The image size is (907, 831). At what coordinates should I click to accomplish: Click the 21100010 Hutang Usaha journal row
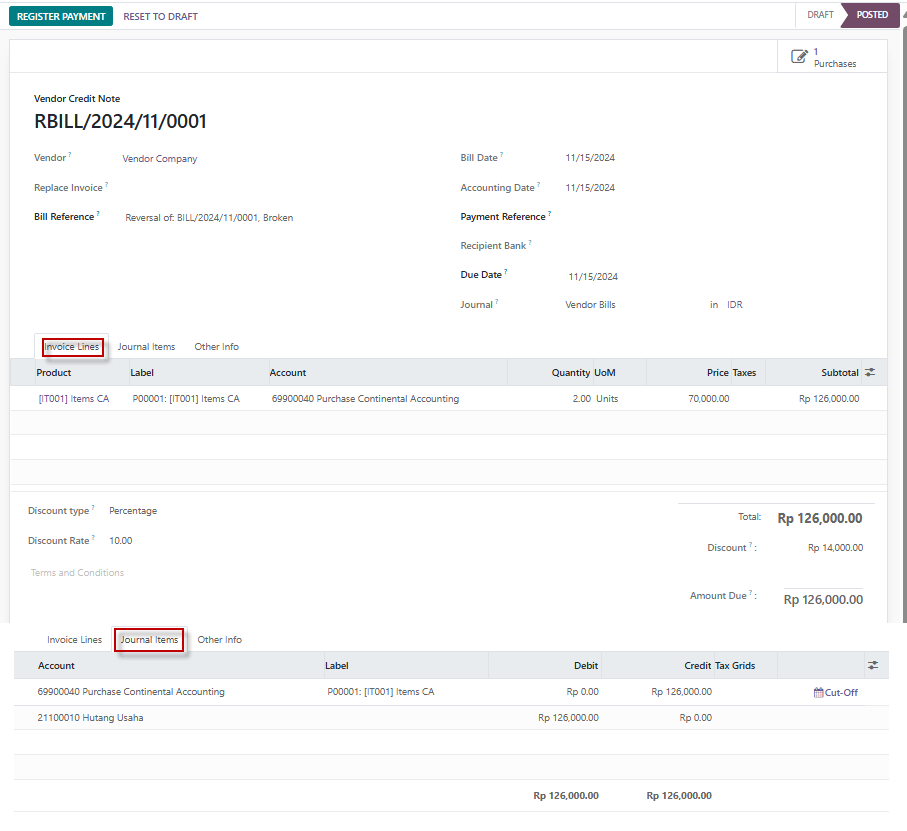[451, 718]
